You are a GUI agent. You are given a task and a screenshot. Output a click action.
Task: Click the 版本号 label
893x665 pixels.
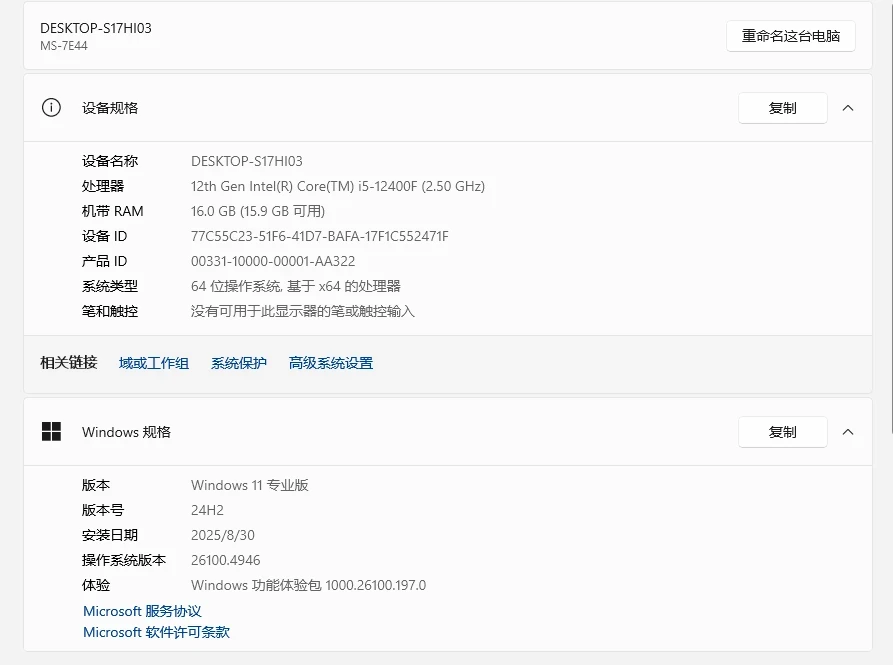(x=103, y=511)
